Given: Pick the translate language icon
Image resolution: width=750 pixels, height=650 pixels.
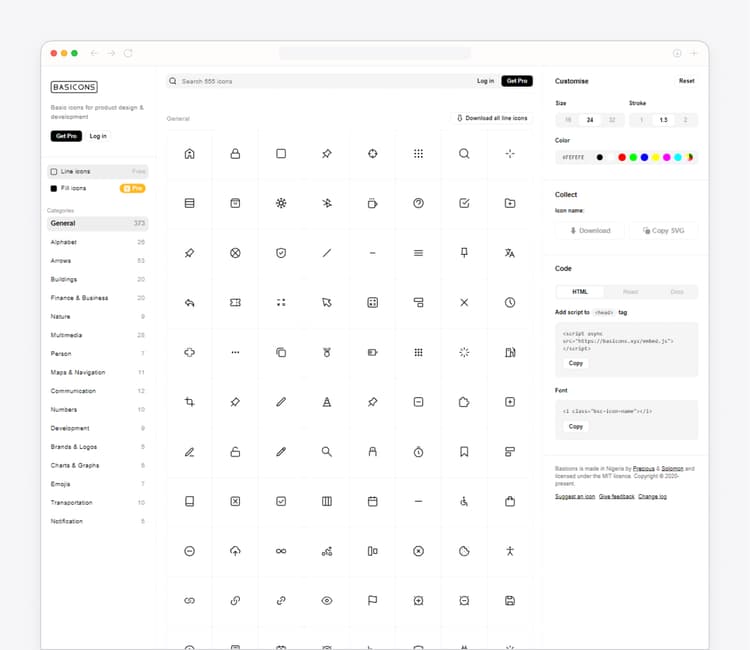Looking at the screenshot, I should (510, 253).
